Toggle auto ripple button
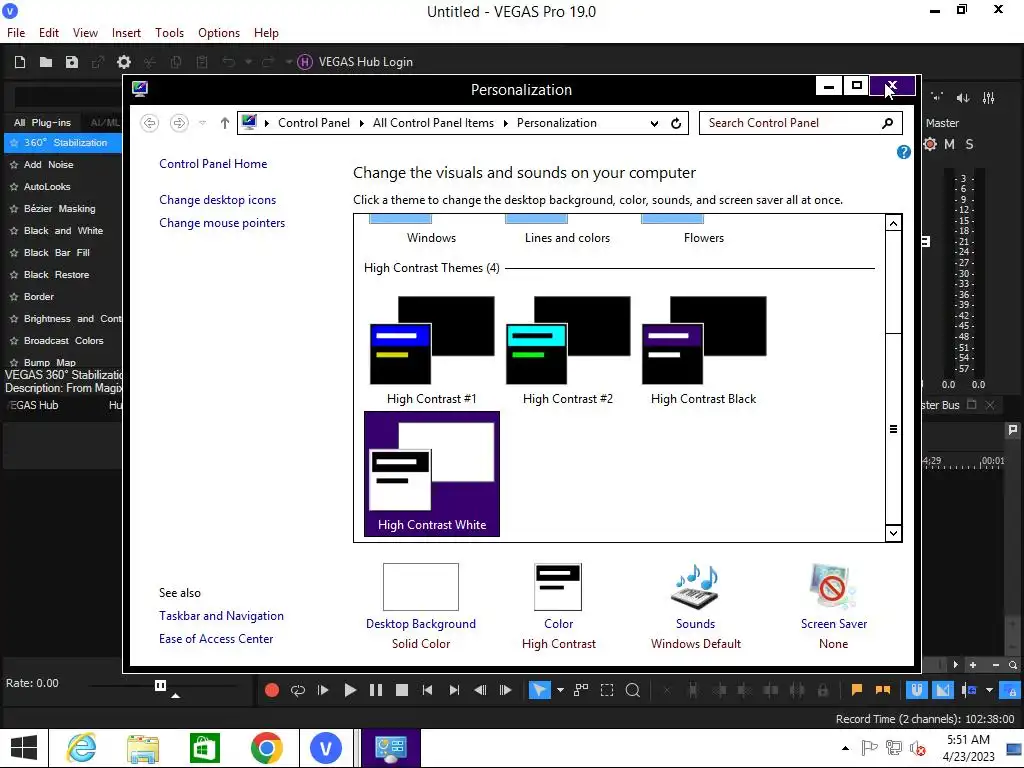The image size is (1024, 768). point(969,690)
